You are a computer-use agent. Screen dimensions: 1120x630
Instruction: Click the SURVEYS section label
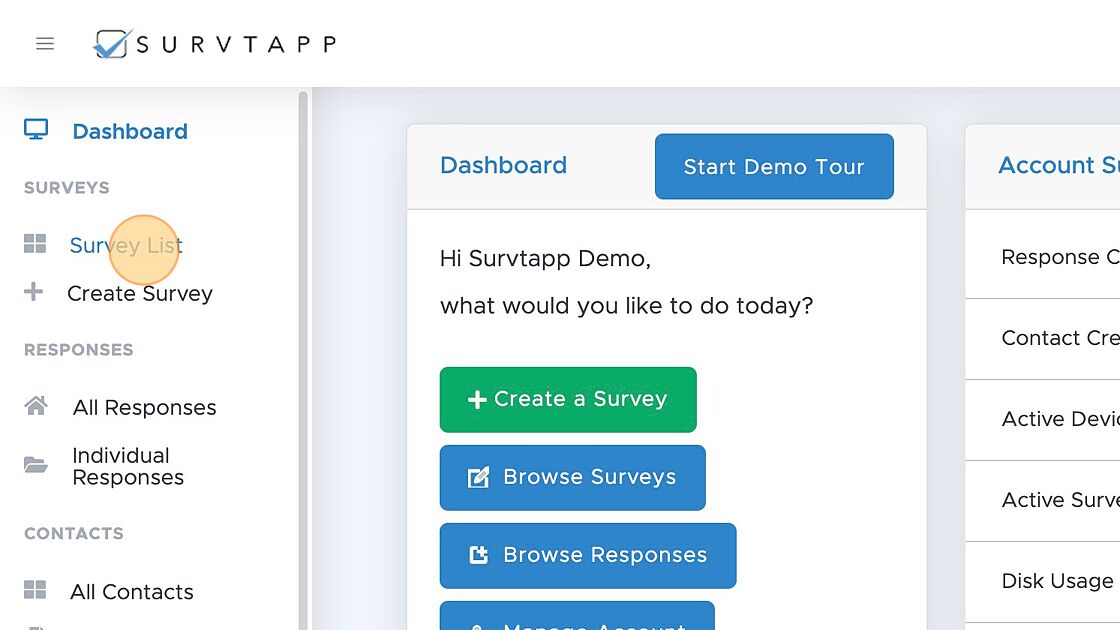click(x=66, y=188)
